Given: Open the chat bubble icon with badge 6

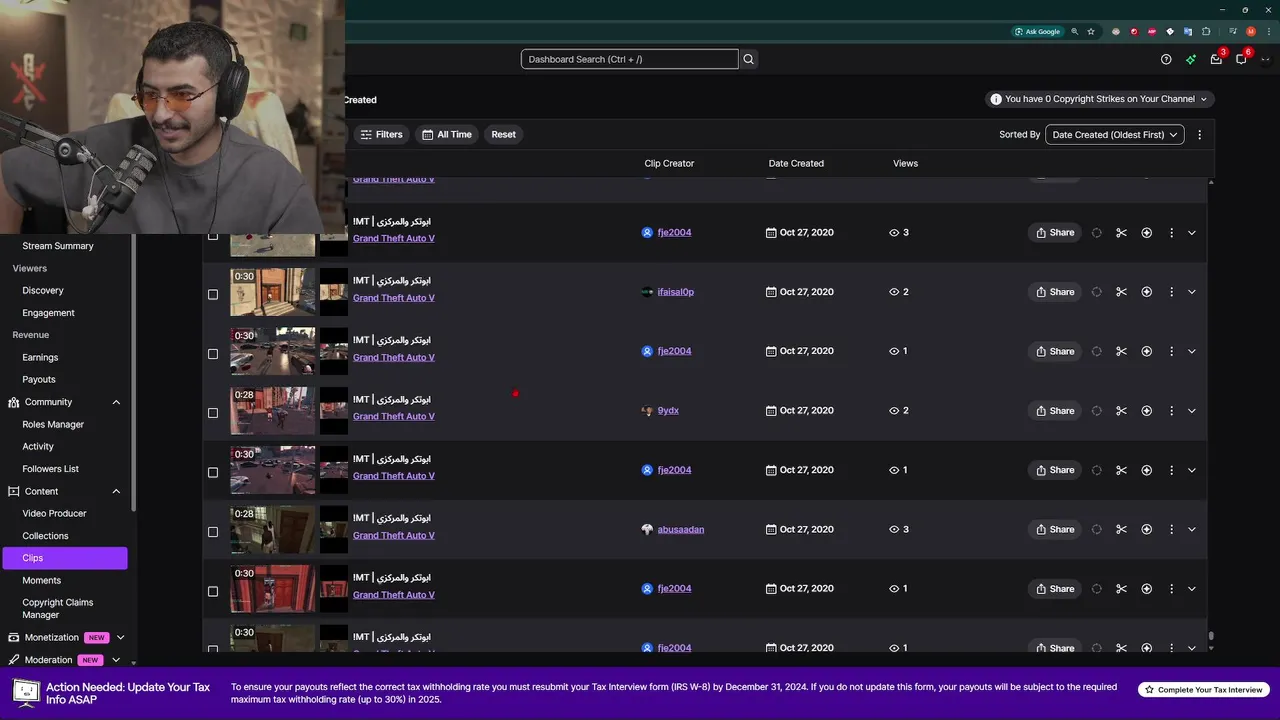Looking at the screenshot, I should pyautogui.click(x=1241, y=59).
